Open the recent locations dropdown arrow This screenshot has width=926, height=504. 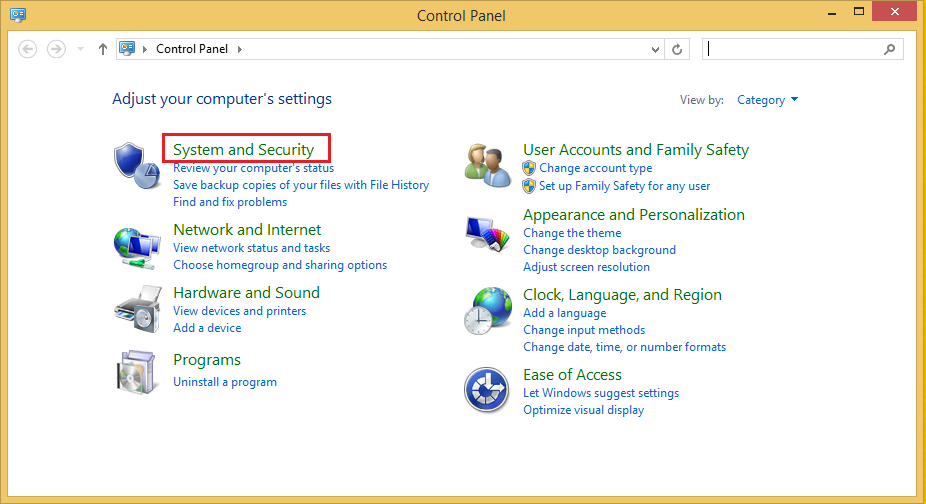(81, 49)
